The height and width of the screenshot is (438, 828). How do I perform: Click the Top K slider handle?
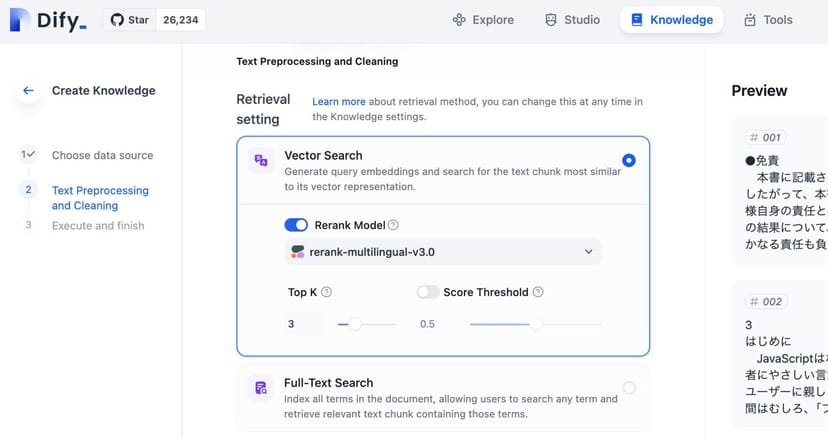pos(354,324)
